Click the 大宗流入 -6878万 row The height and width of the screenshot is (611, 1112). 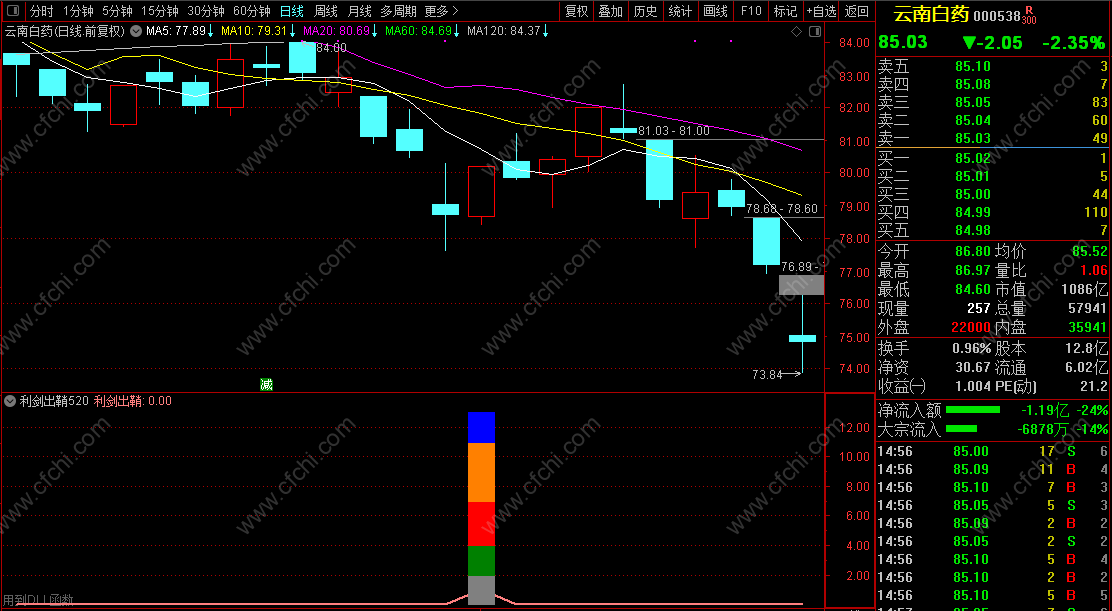coord(993,429)
